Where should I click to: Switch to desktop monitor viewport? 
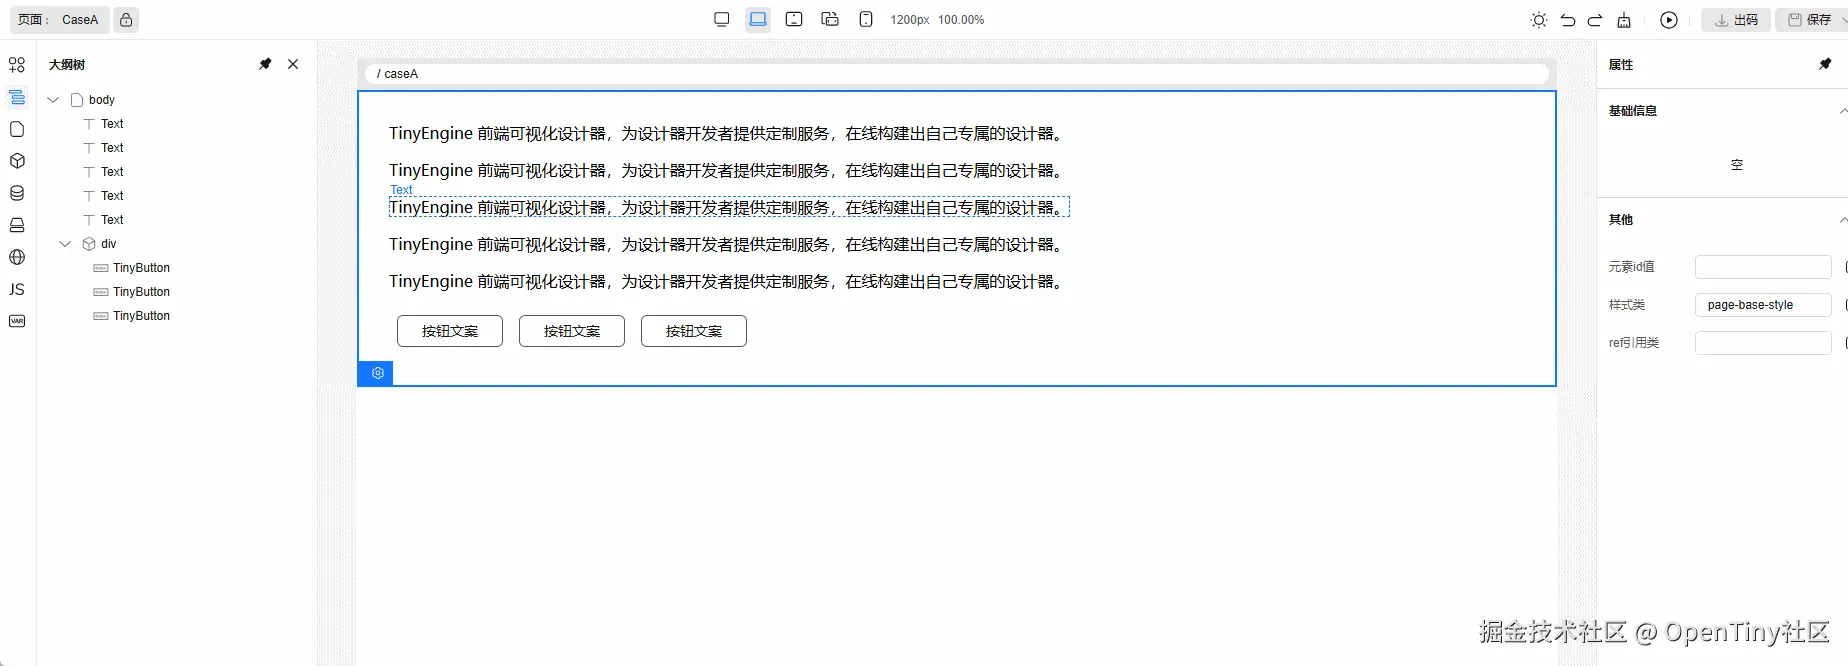pos(722,20)
